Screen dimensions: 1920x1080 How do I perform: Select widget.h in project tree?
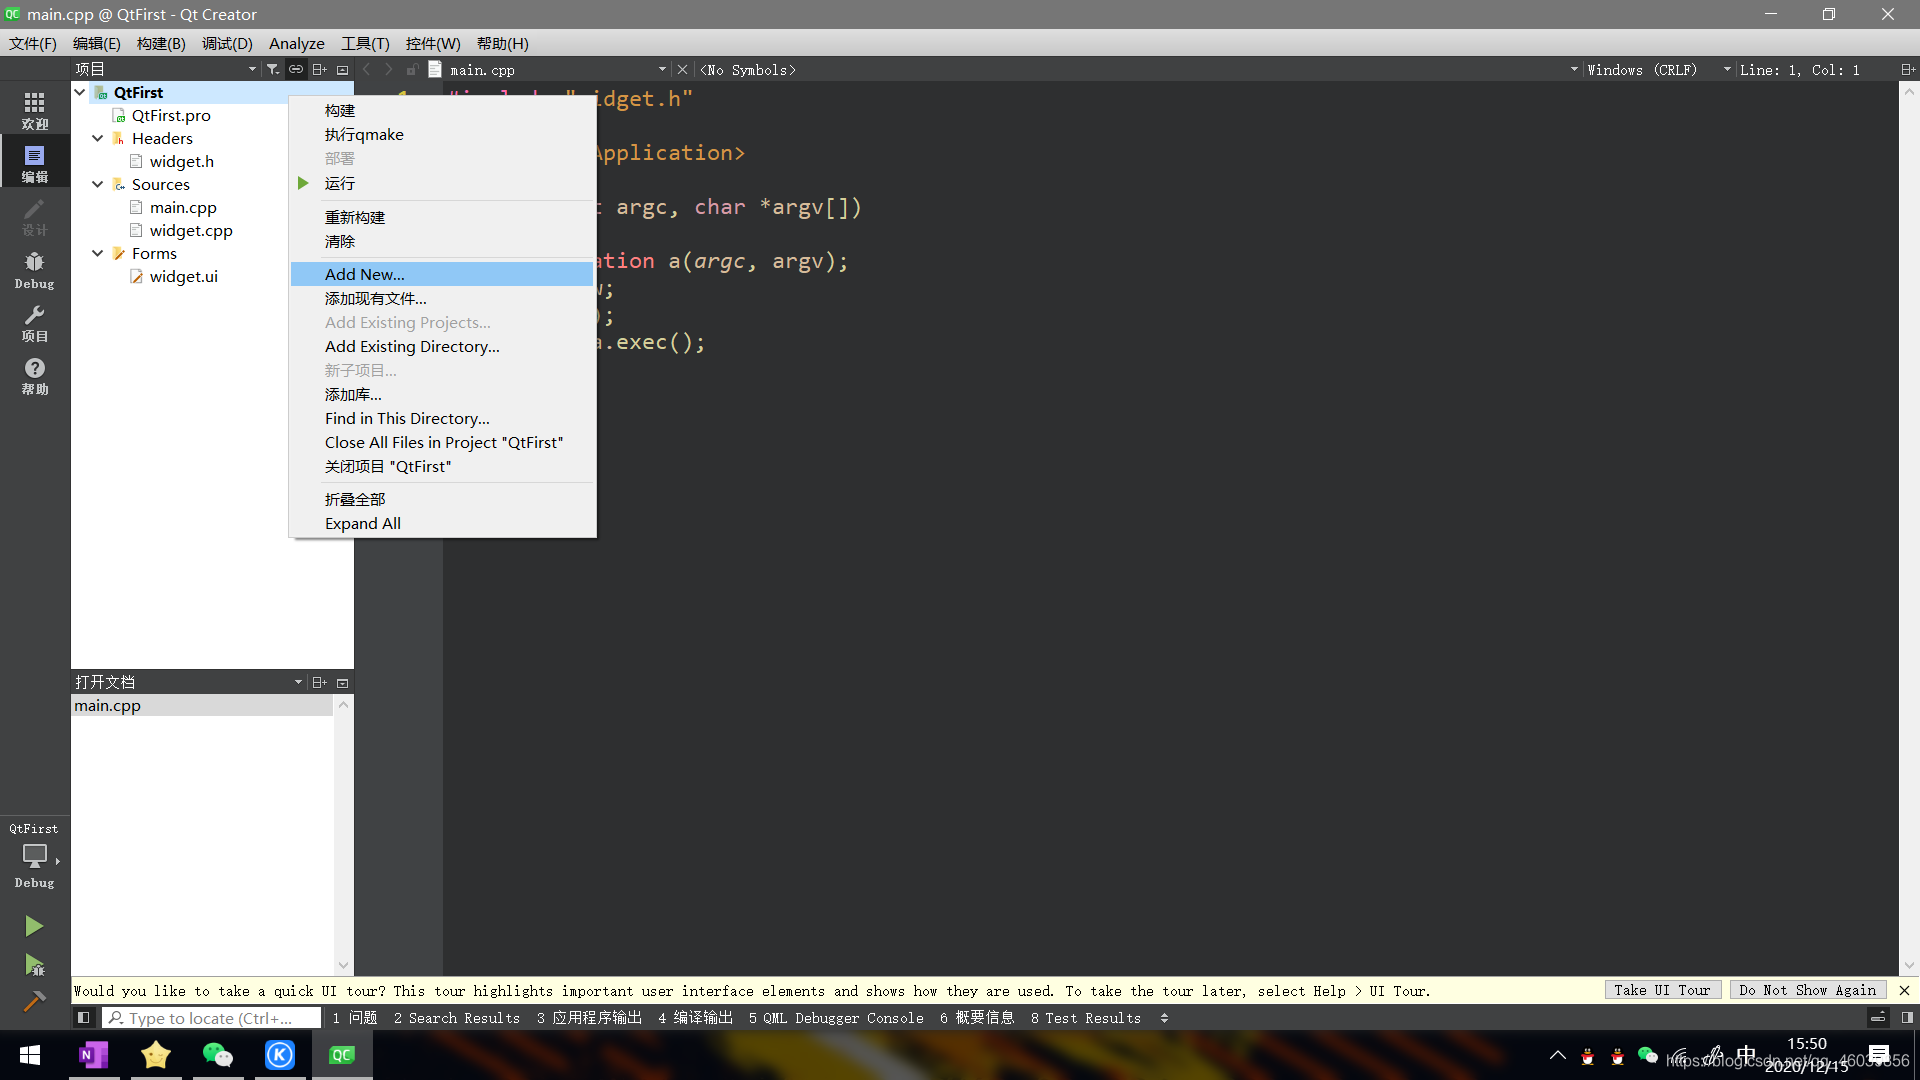[181, 161]
